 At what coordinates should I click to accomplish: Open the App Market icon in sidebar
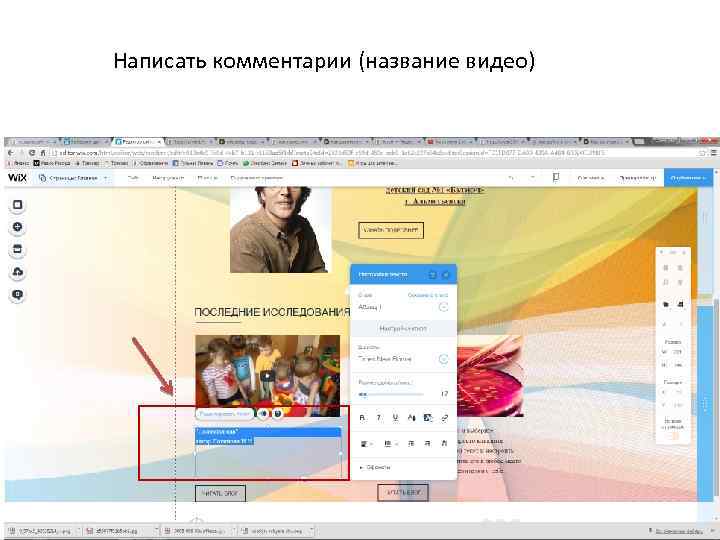[x=17, y=249]
